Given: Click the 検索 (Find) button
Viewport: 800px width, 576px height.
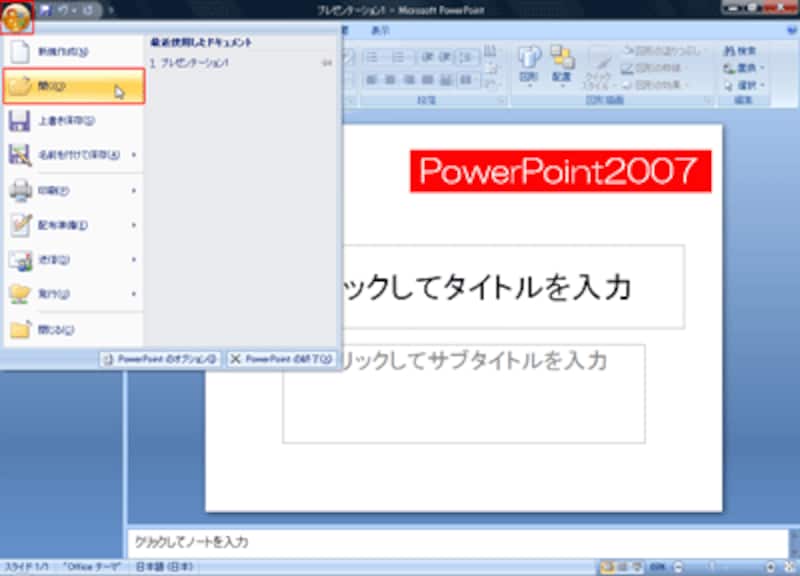Looking at the screenshot, I should 740,51.
